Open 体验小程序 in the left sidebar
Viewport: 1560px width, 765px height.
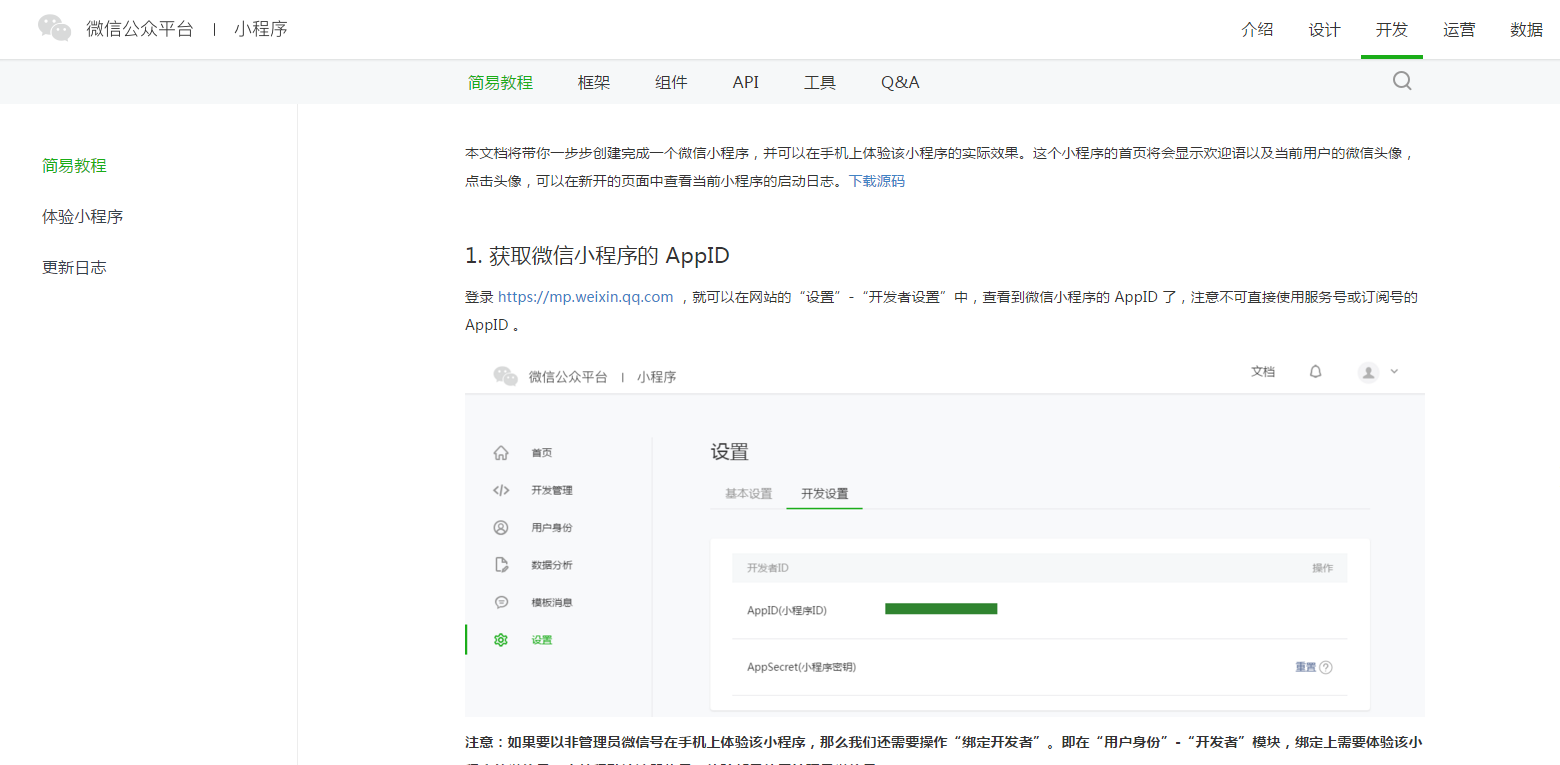82,216
